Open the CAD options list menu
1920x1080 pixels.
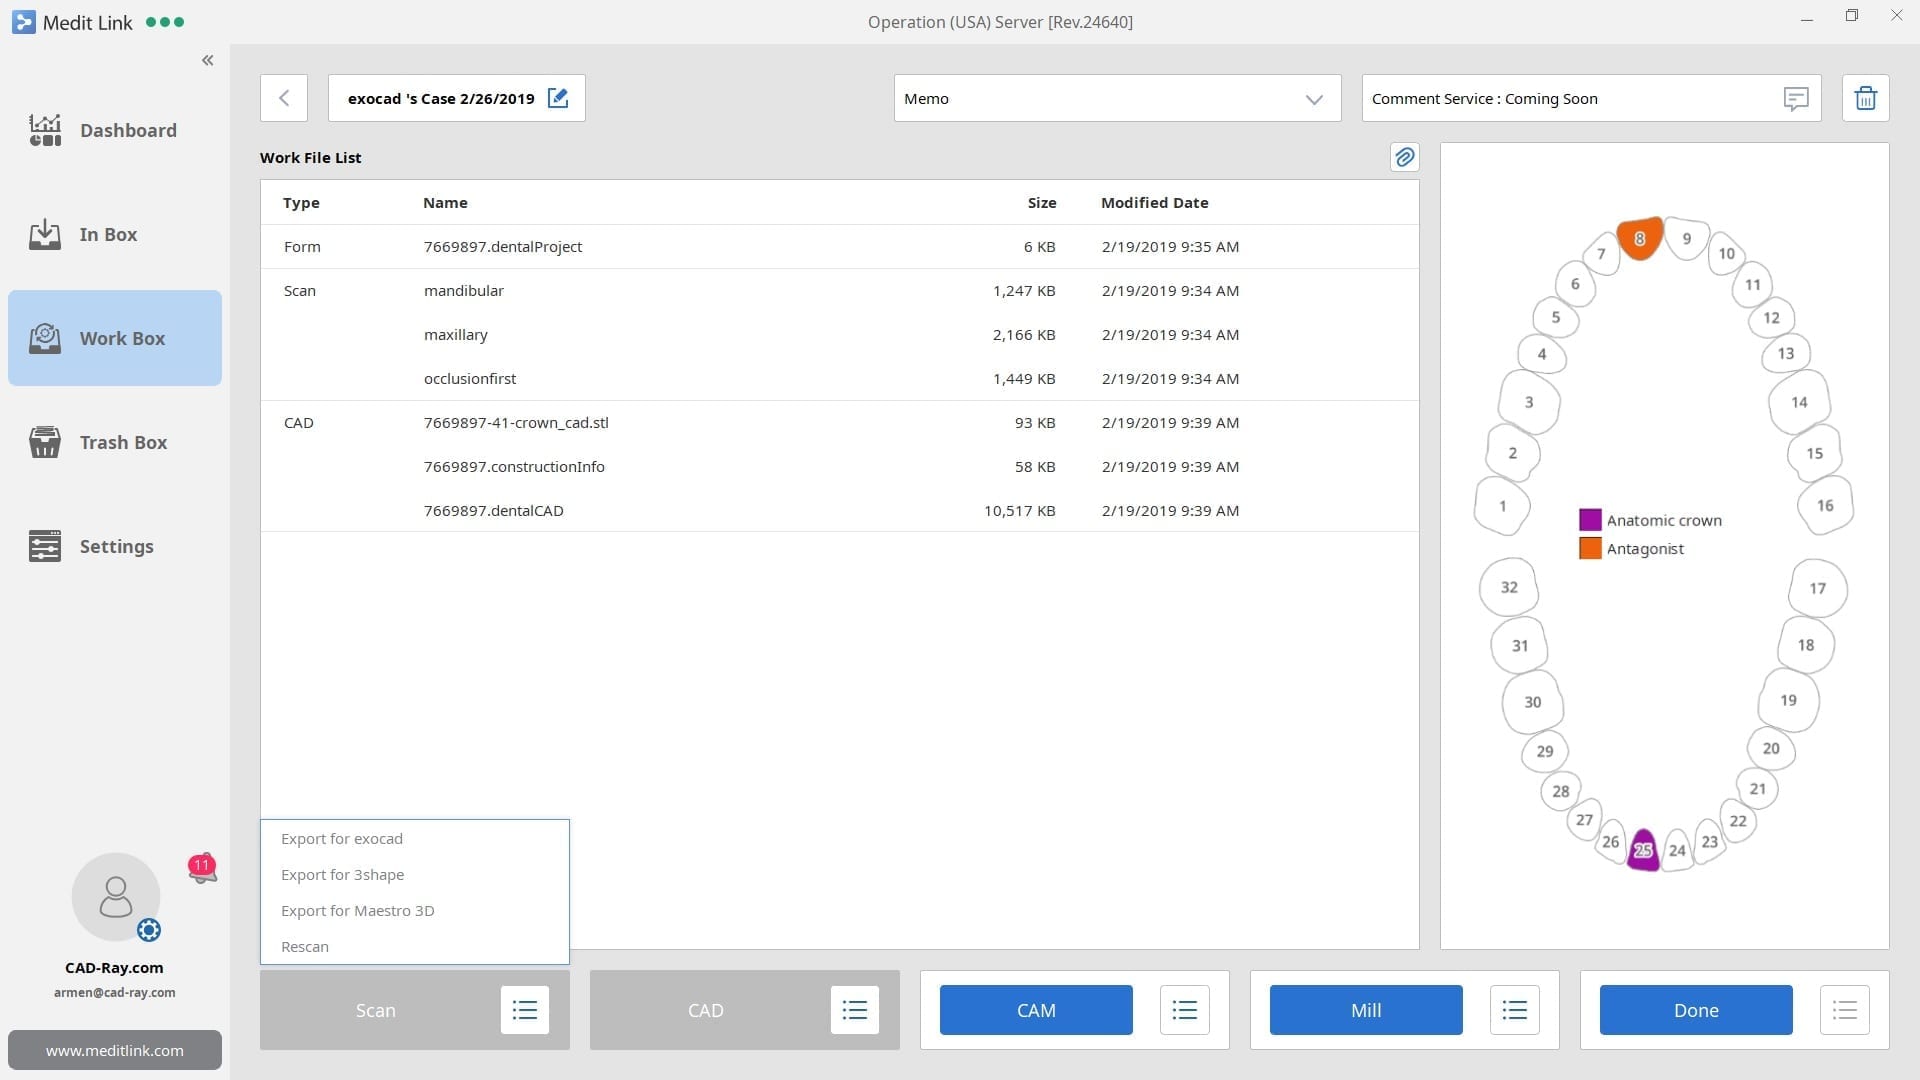click(x=854, y=1010)
